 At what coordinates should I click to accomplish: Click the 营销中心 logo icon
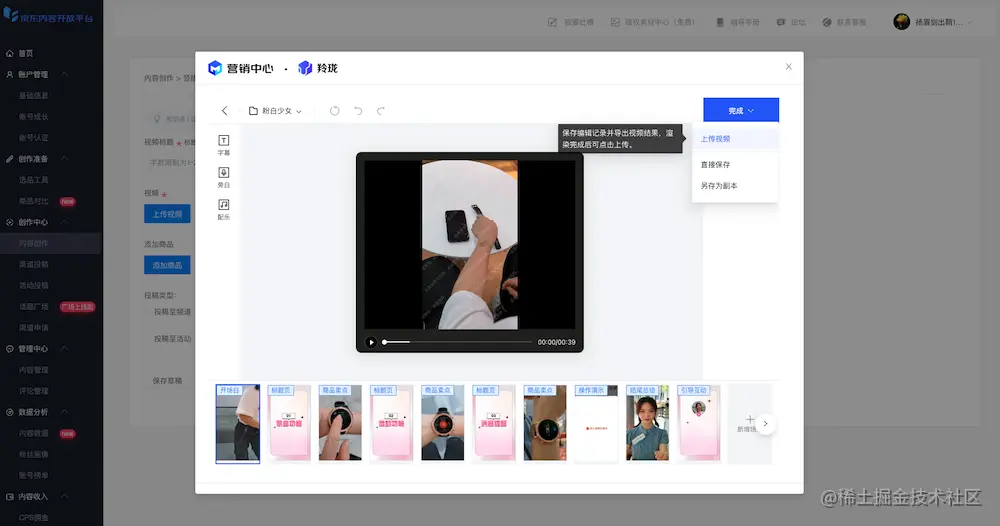coord(215,68)
